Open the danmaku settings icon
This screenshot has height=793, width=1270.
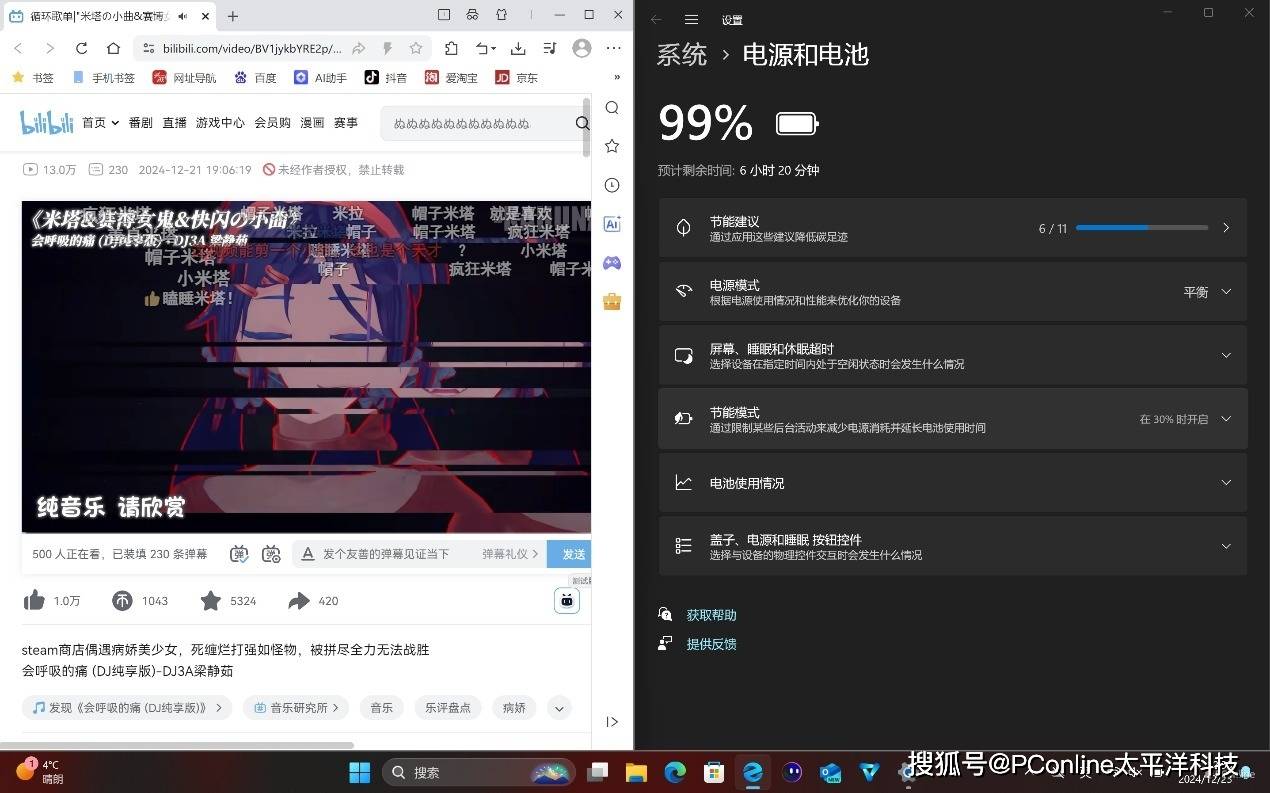point(271,554)
